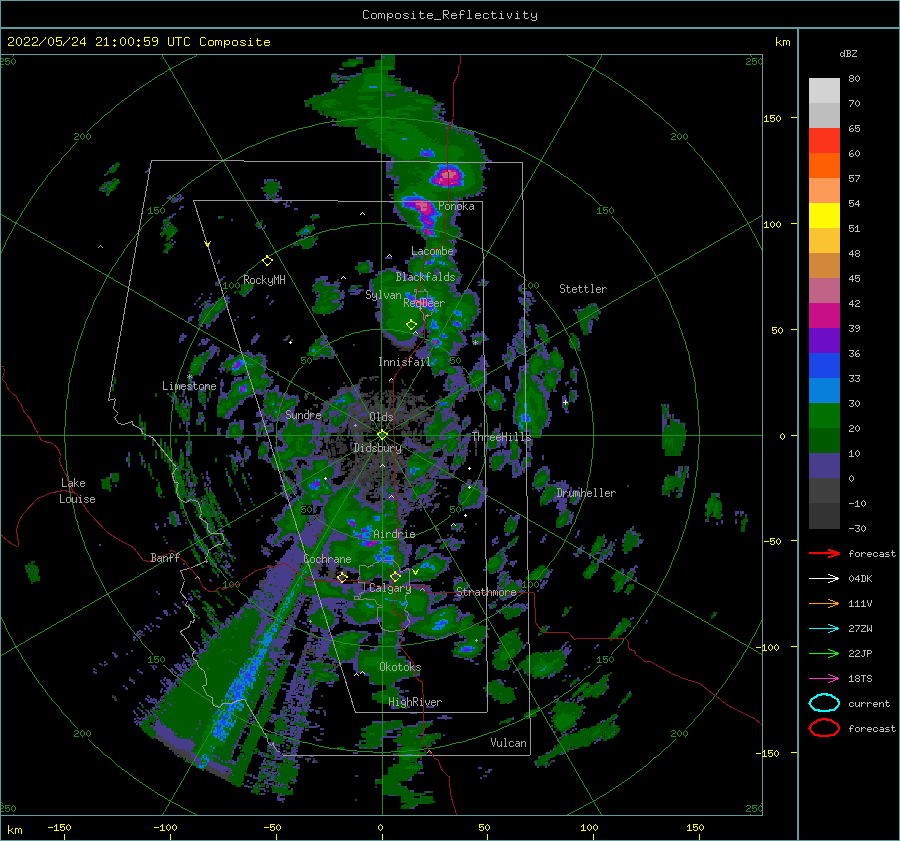Select the orange 111V arrow legend symbol
The height and width of the screenshot is (841, 900).
(824, 603)
